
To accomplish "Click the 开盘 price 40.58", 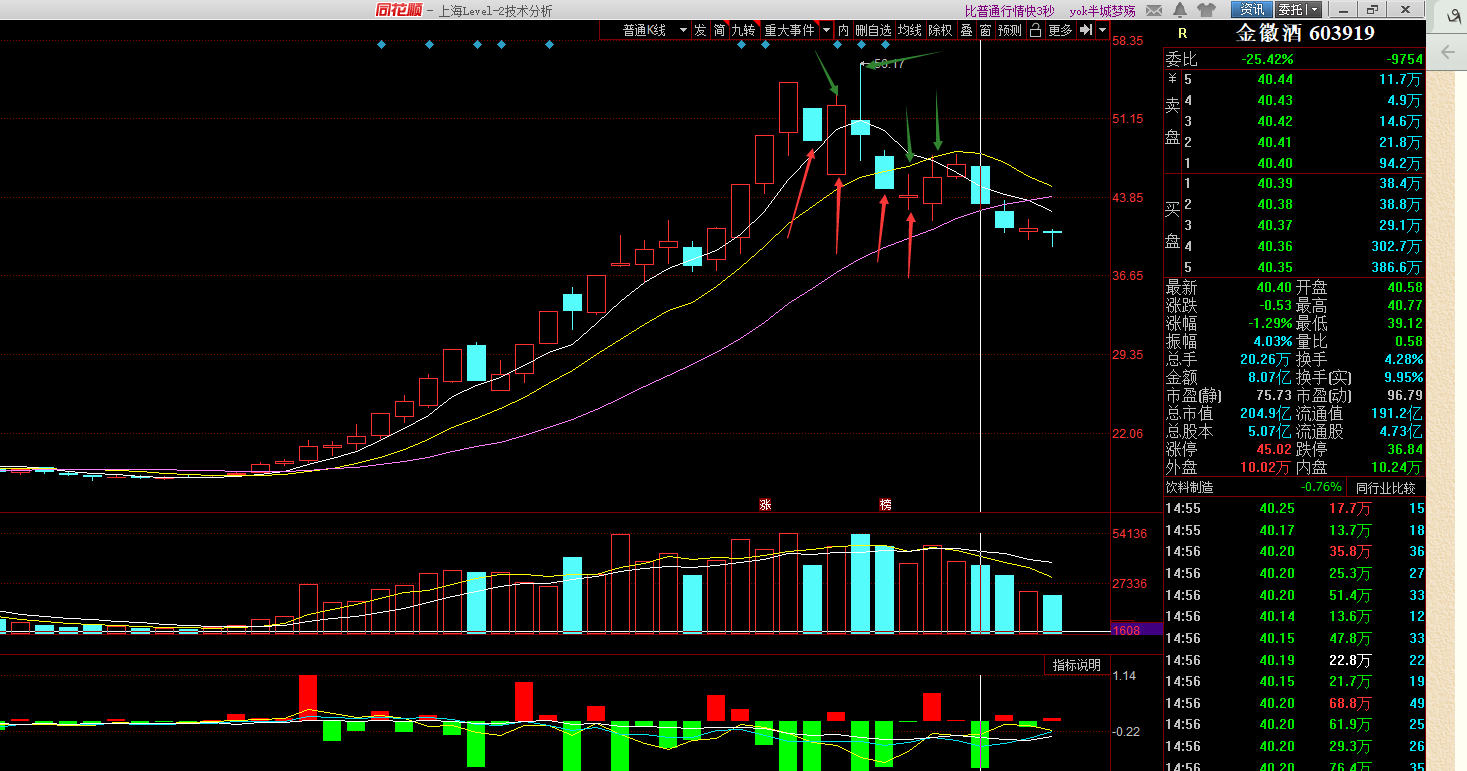I will pos(1404,288).
